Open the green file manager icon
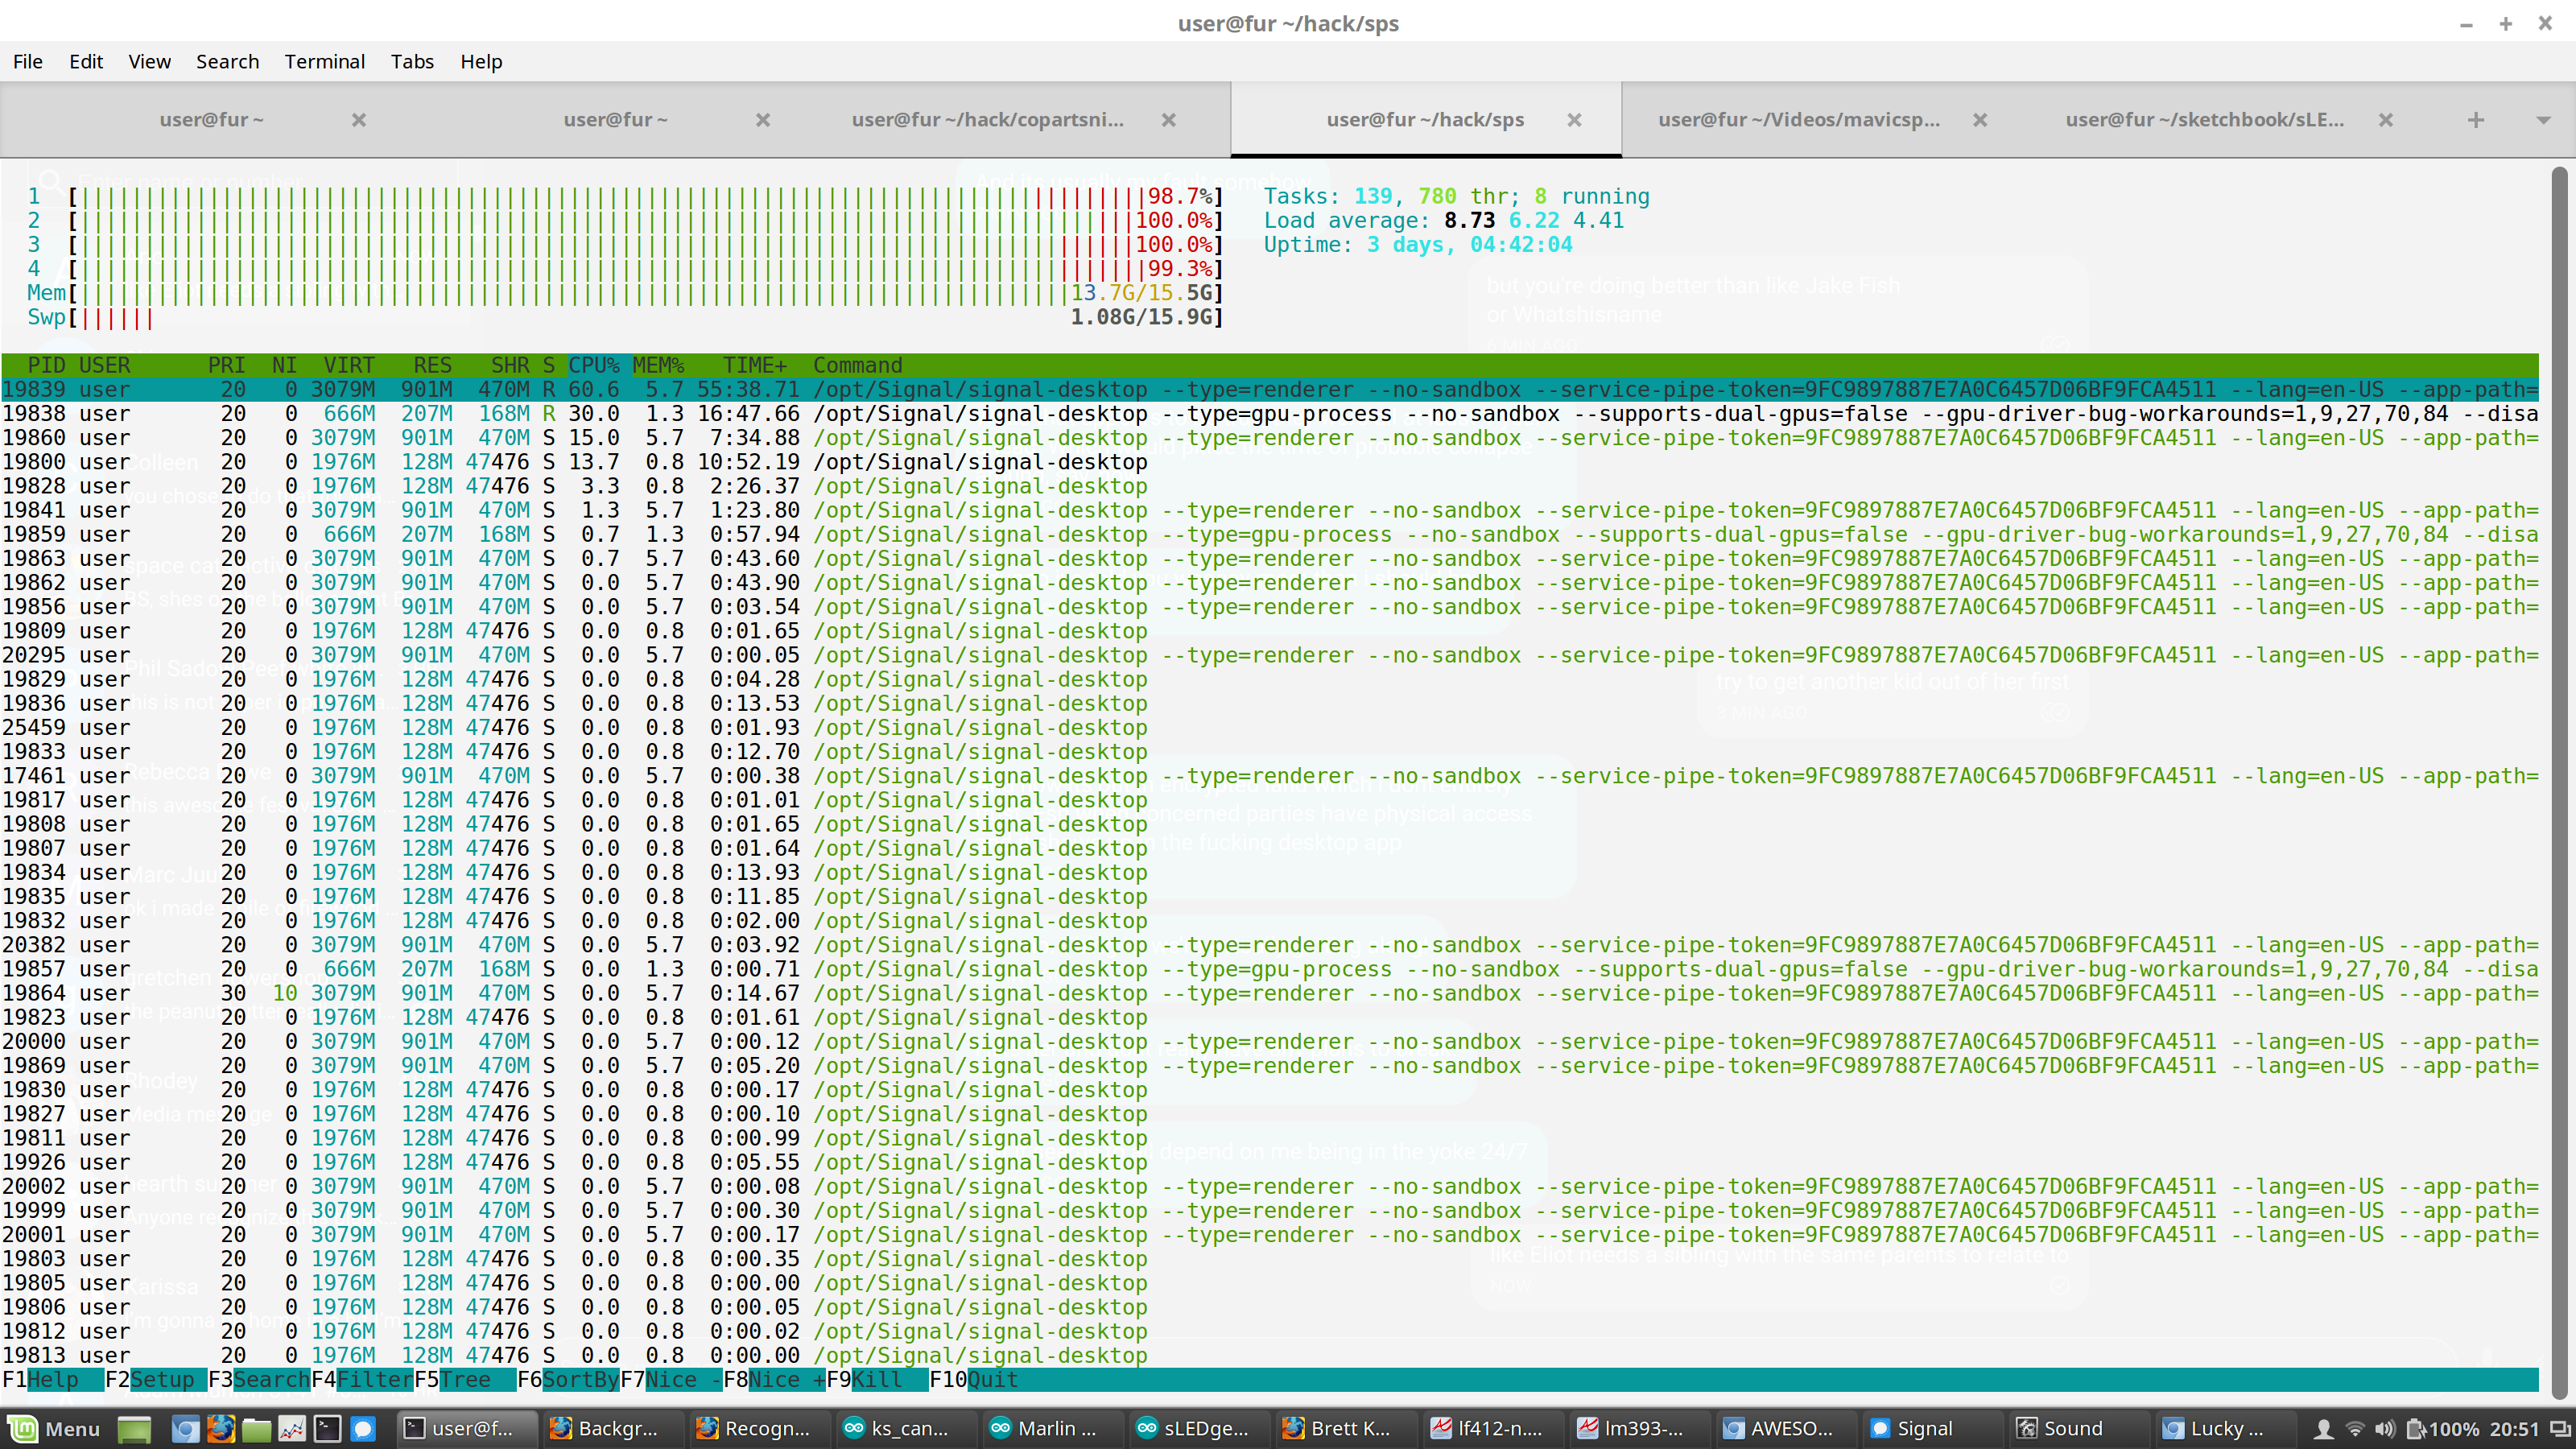Image resolution: width=2576 pixels, height=1449 pixels. click(256, 1428)
